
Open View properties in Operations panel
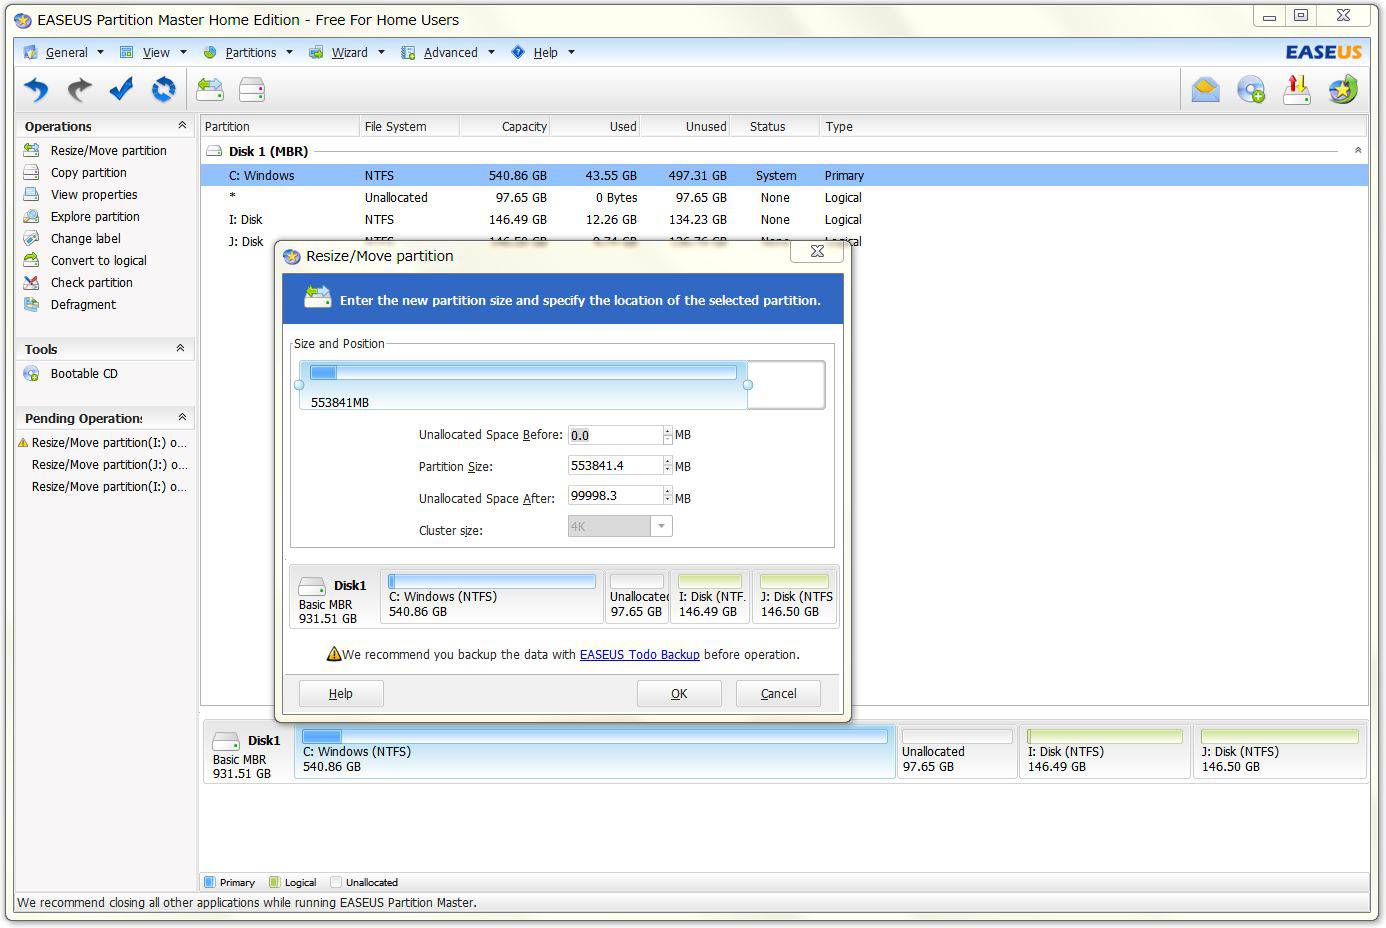coord(94,195)
